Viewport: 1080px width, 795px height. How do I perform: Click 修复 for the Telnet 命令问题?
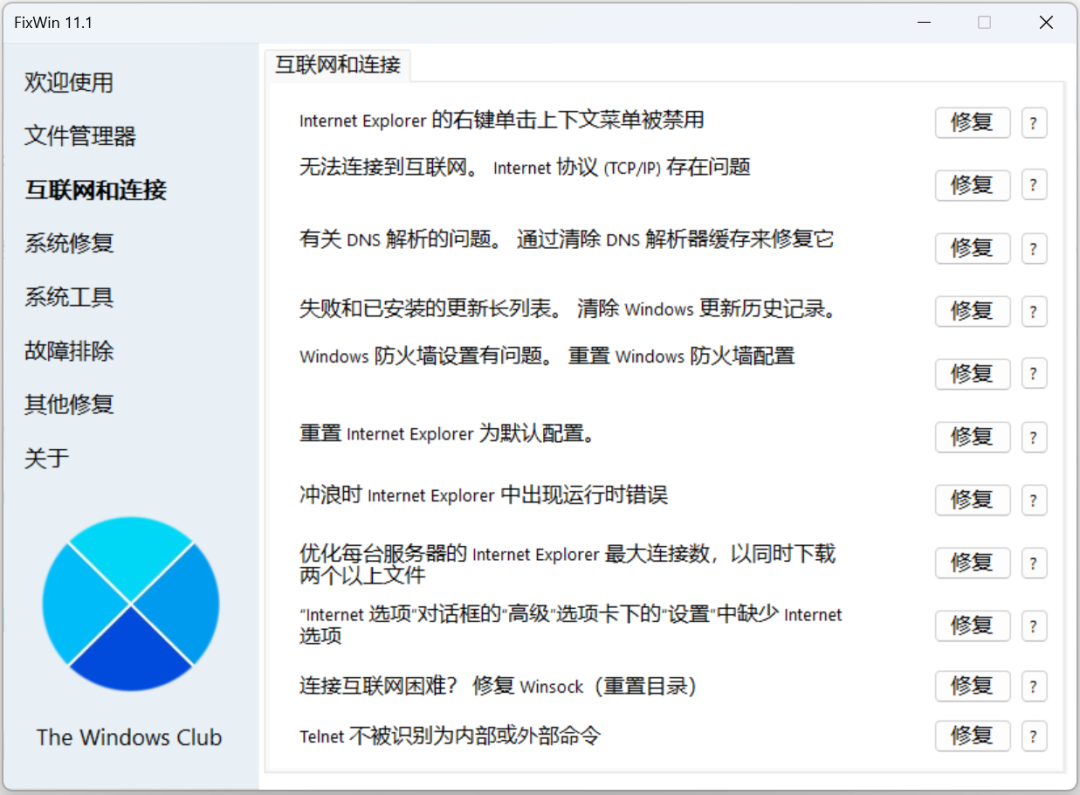click(972, 736)
